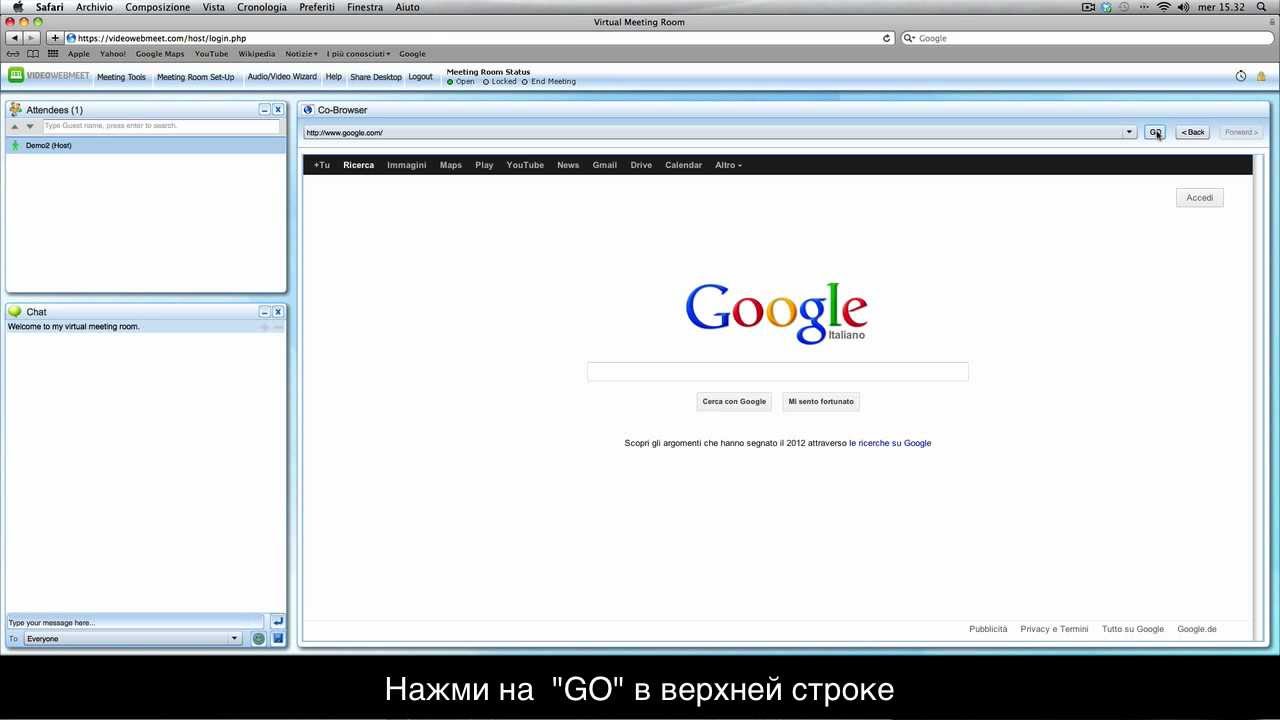Open the Preferiti menu in menu bar
The image size is (1280, 720).
coord(317,7)
